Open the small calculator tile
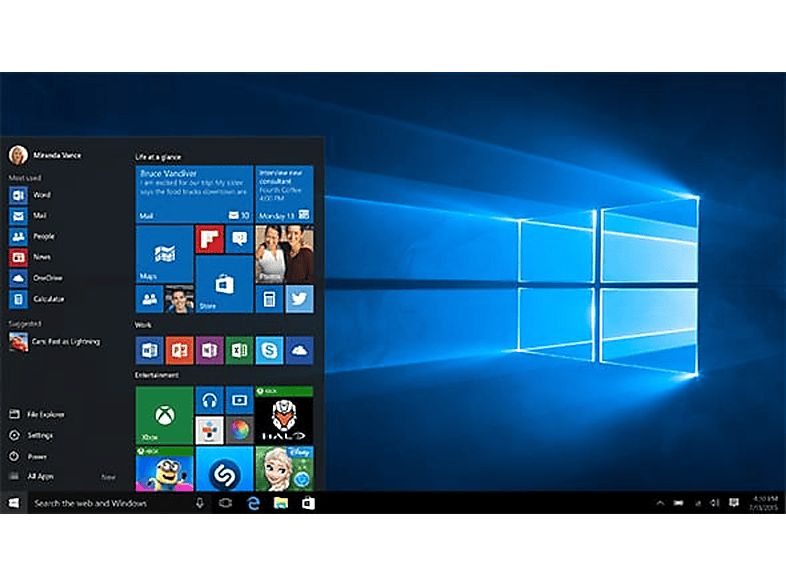786x587 pixels. tap(269, 299)
